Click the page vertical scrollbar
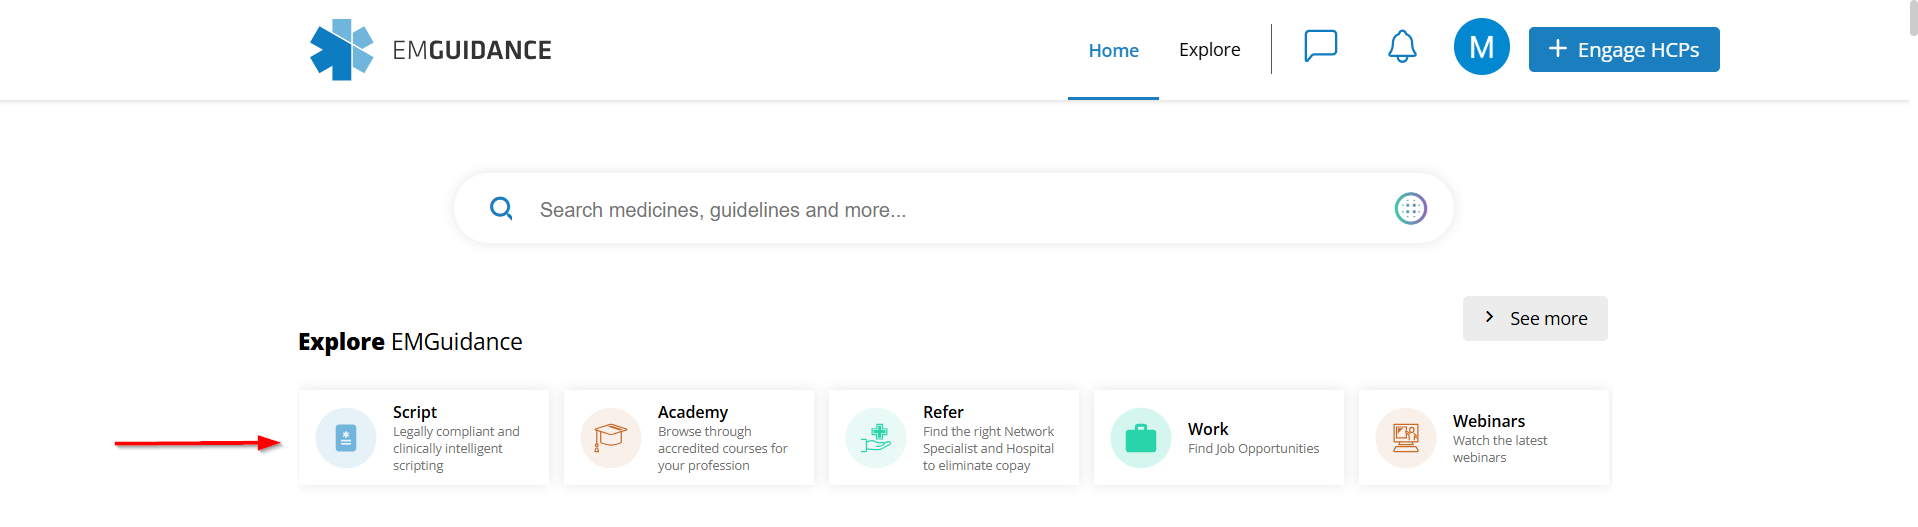1918x527 pixels. tap(1913, 20)
